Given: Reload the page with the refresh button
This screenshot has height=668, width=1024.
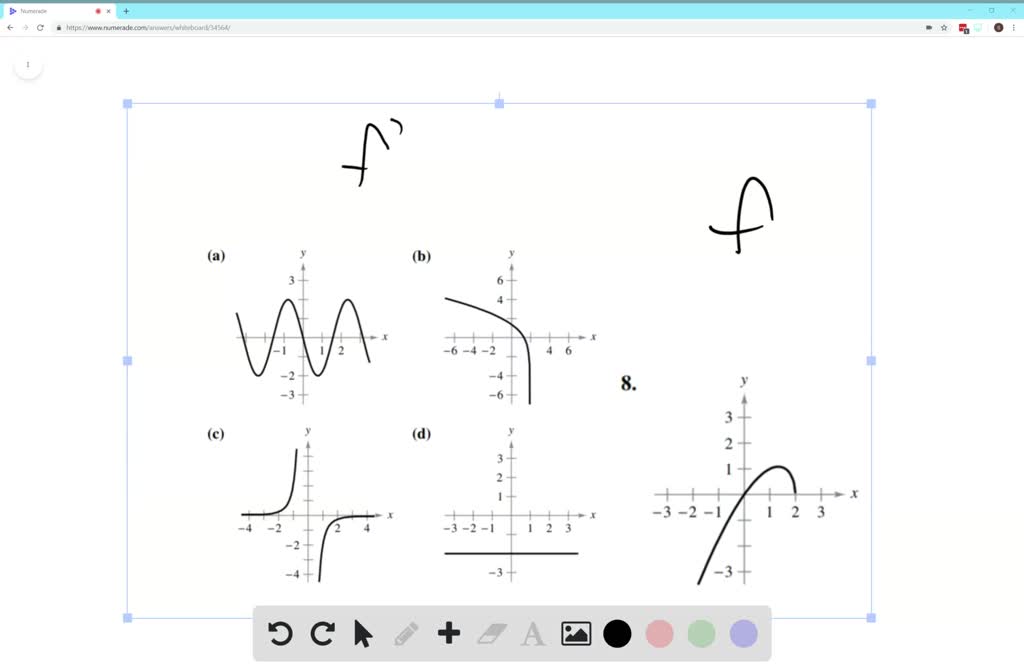Looking at the screenshot, I should click(40, 28).
